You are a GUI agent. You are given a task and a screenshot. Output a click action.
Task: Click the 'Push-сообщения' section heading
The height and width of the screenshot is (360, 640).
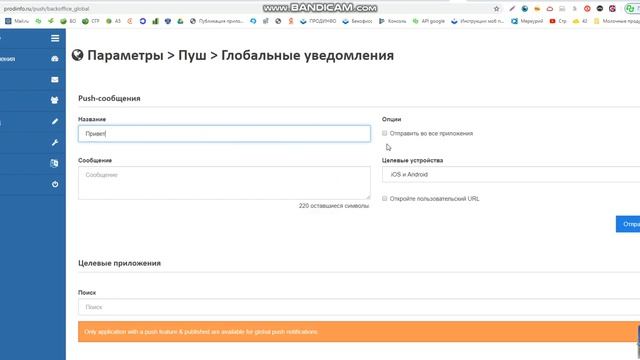click(109, 98)
